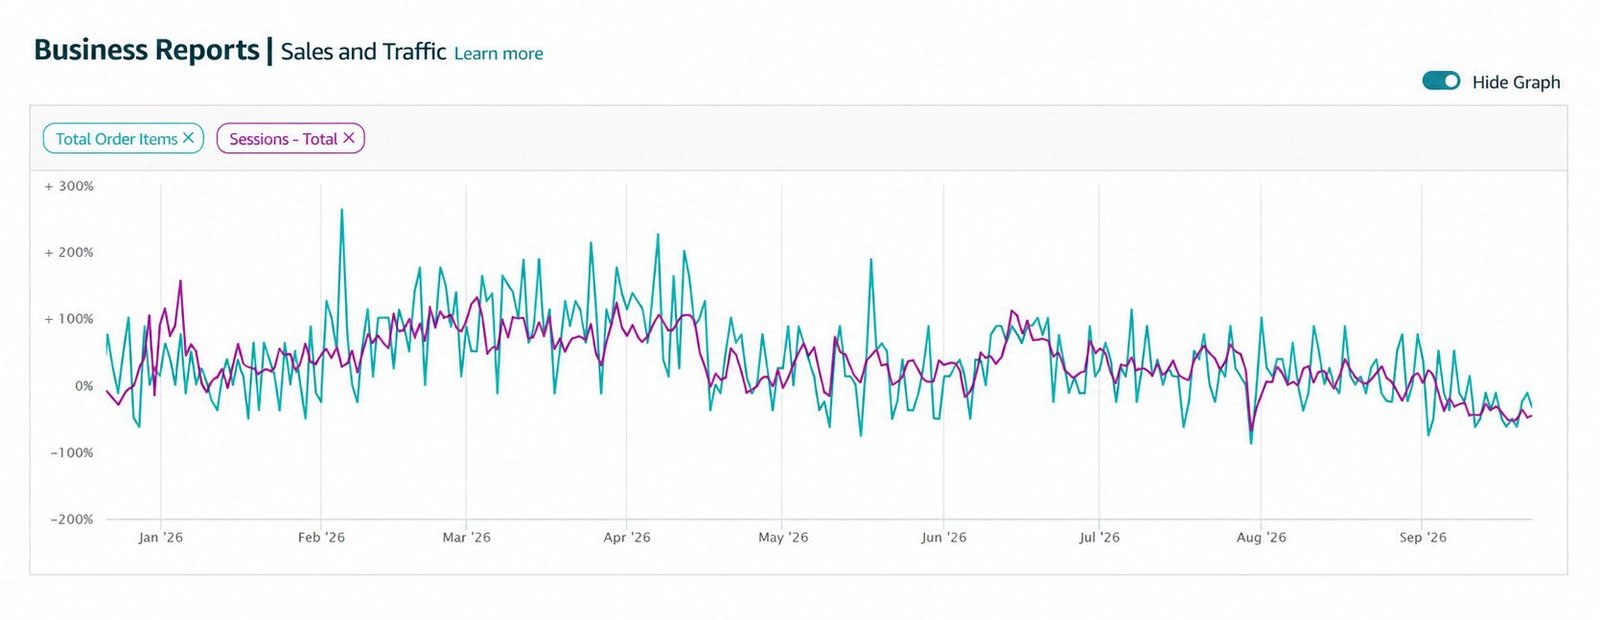Click the 0% y-axis label

(x=84, y=386)
